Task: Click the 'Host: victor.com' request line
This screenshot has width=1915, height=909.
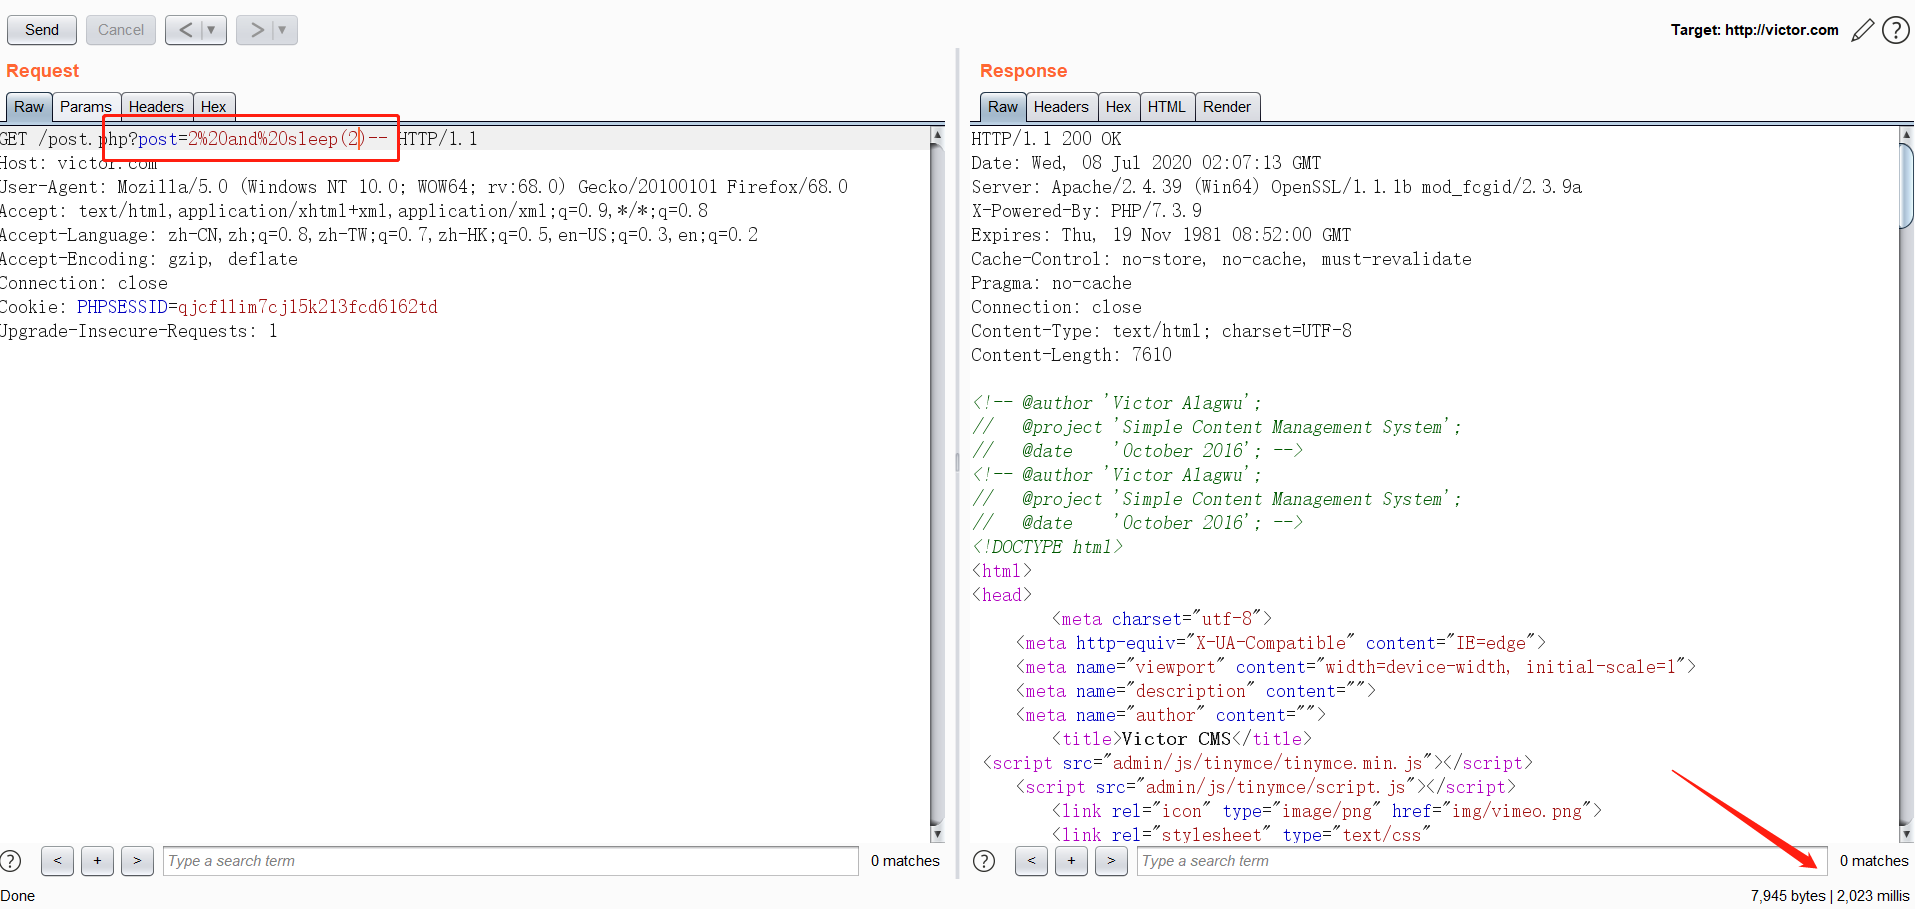Action: click(x=79, y=163)
